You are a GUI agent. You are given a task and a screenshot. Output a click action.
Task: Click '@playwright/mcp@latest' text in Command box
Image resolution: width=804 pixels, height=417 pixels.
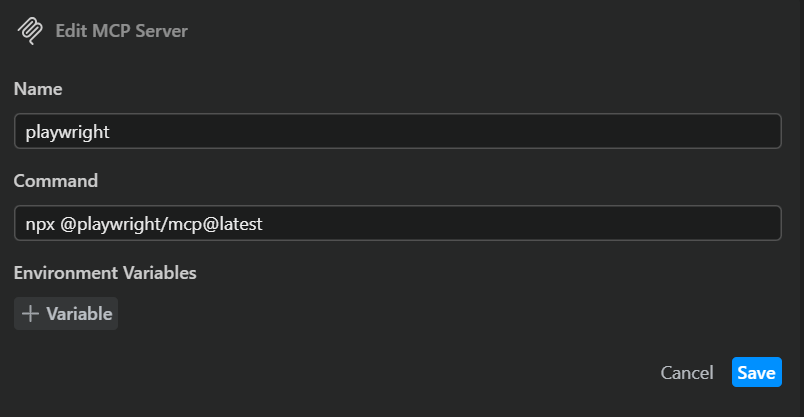click(161, 224)
